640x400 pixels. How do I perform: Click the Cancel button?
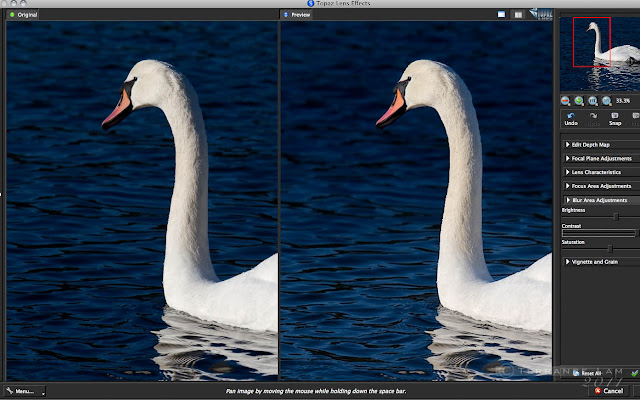[609, 391]
